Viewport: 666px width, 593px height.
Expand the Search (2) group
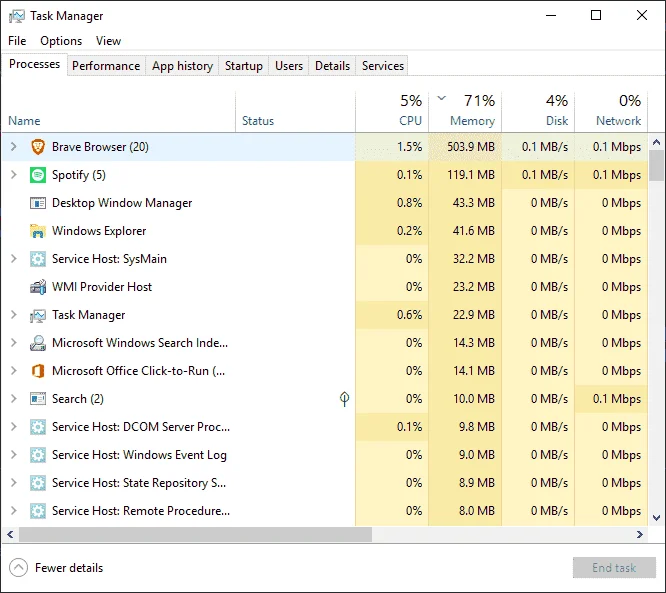pyautogui.click(x=14, y=399)
